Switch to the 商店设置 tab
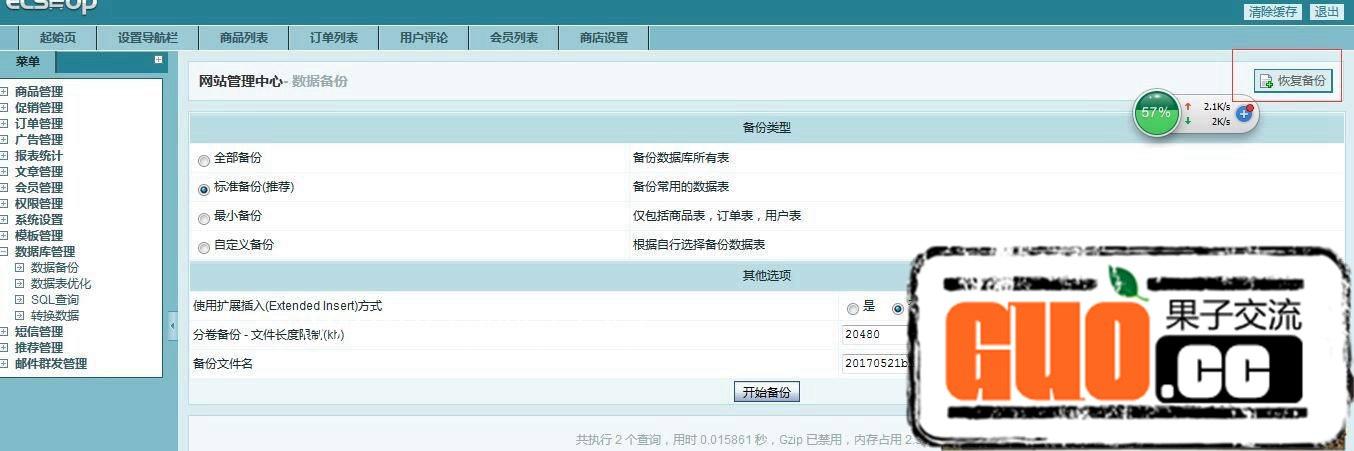Viewport: 1354px width, 451px height. (604, 38)
